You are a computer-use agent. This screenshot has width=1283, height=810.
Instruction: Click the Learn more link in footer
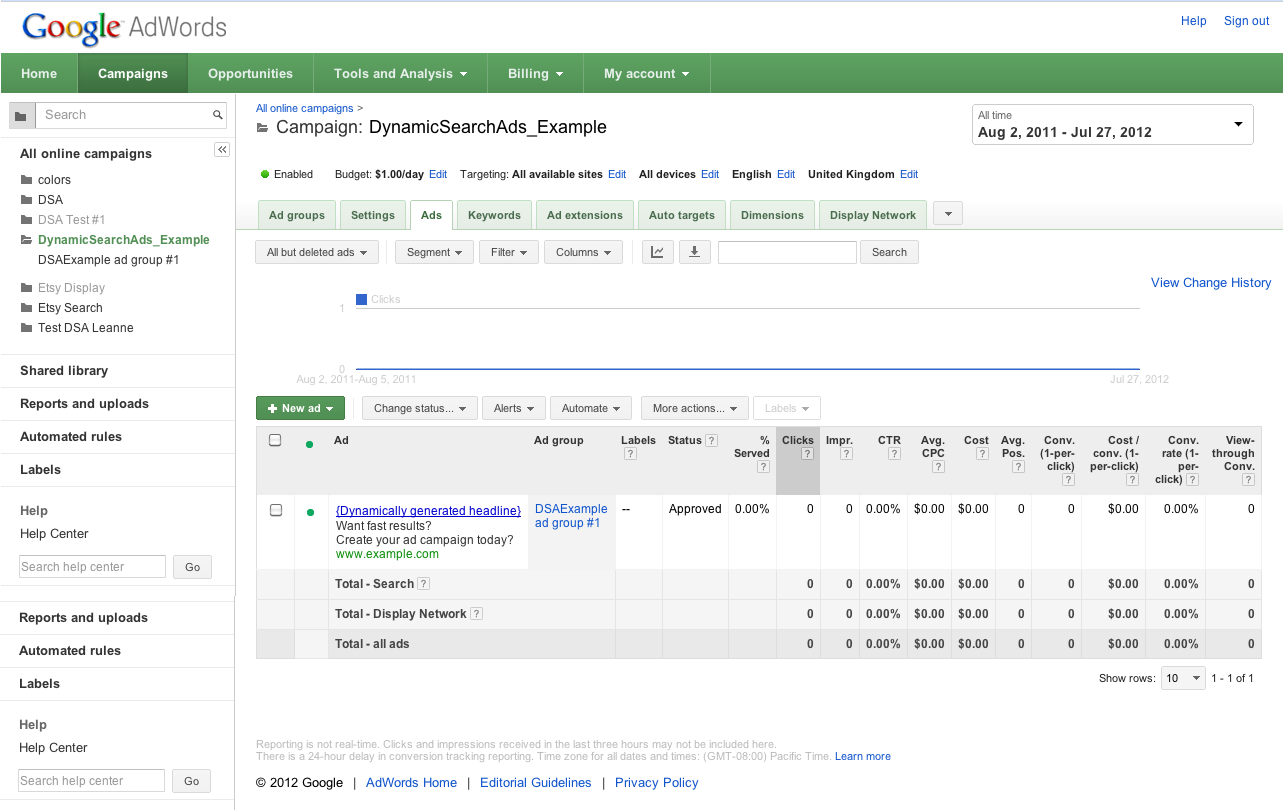tap(863, 756)
